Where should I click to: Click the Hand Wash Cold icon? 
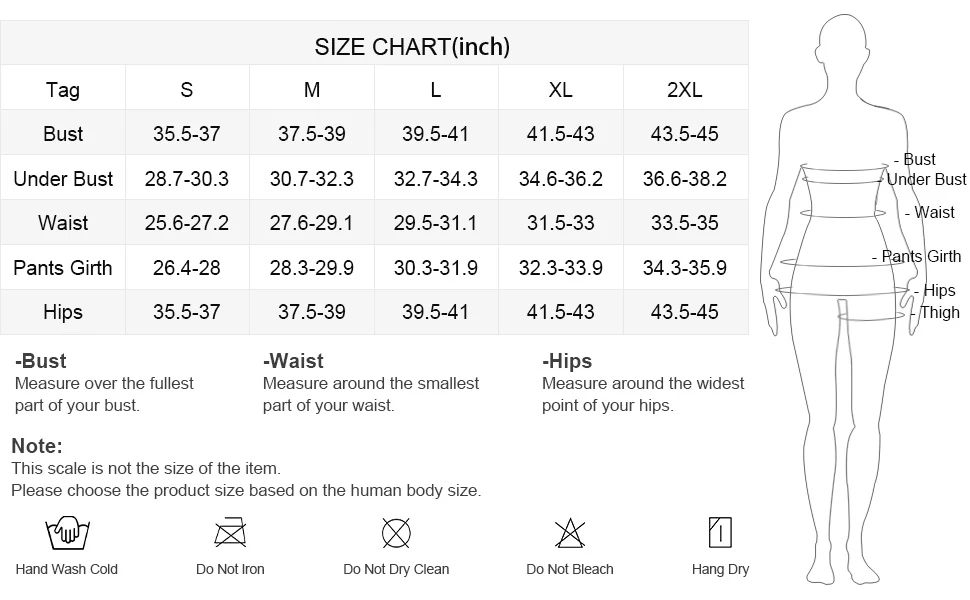pyautogui.click(x=67, y=533)
